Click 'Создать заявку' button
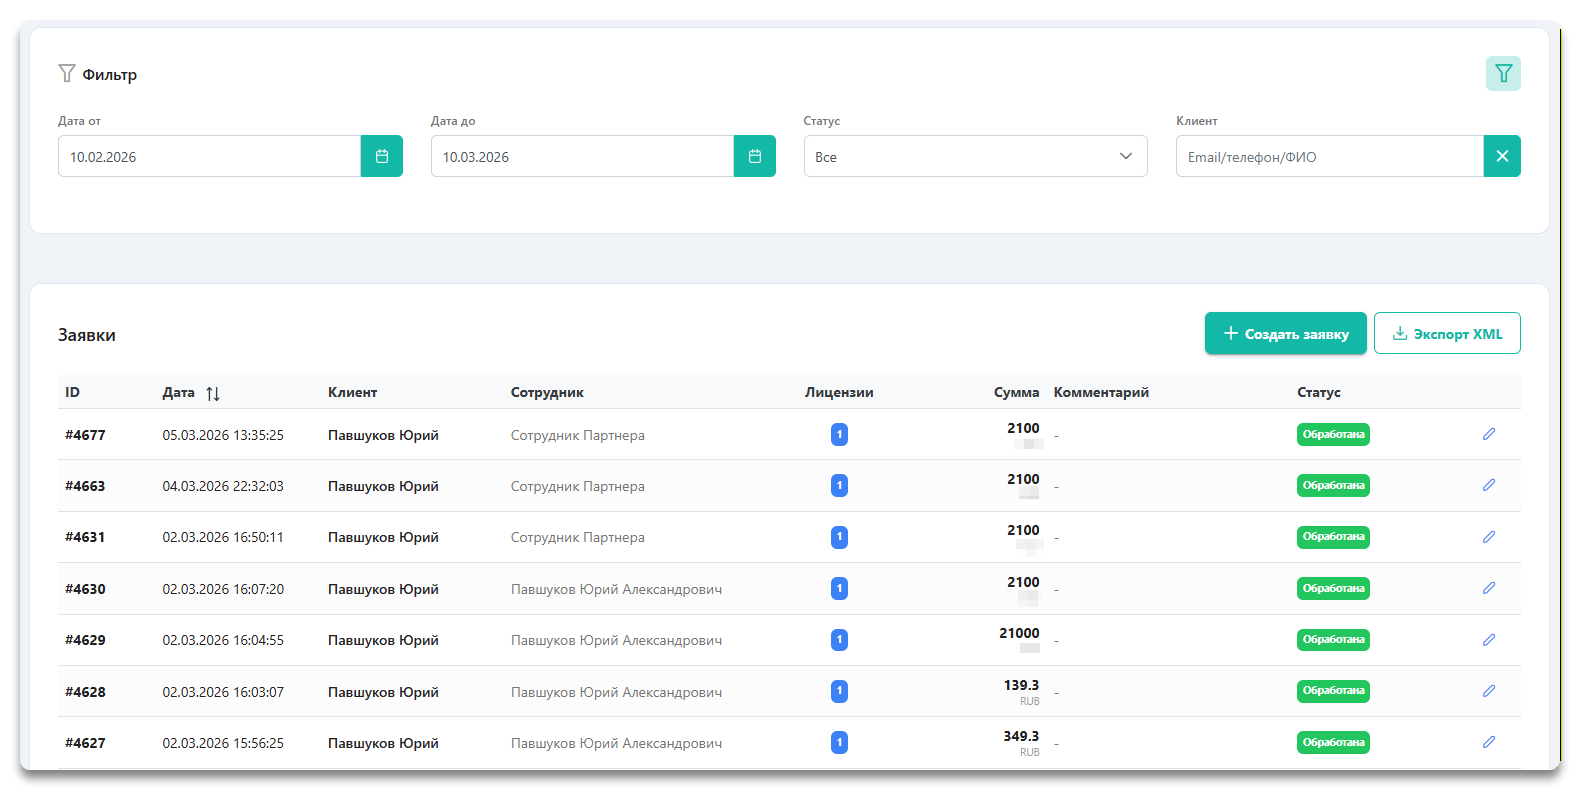The width and height of the screenshot is (1580, 798). point(1285,334)
